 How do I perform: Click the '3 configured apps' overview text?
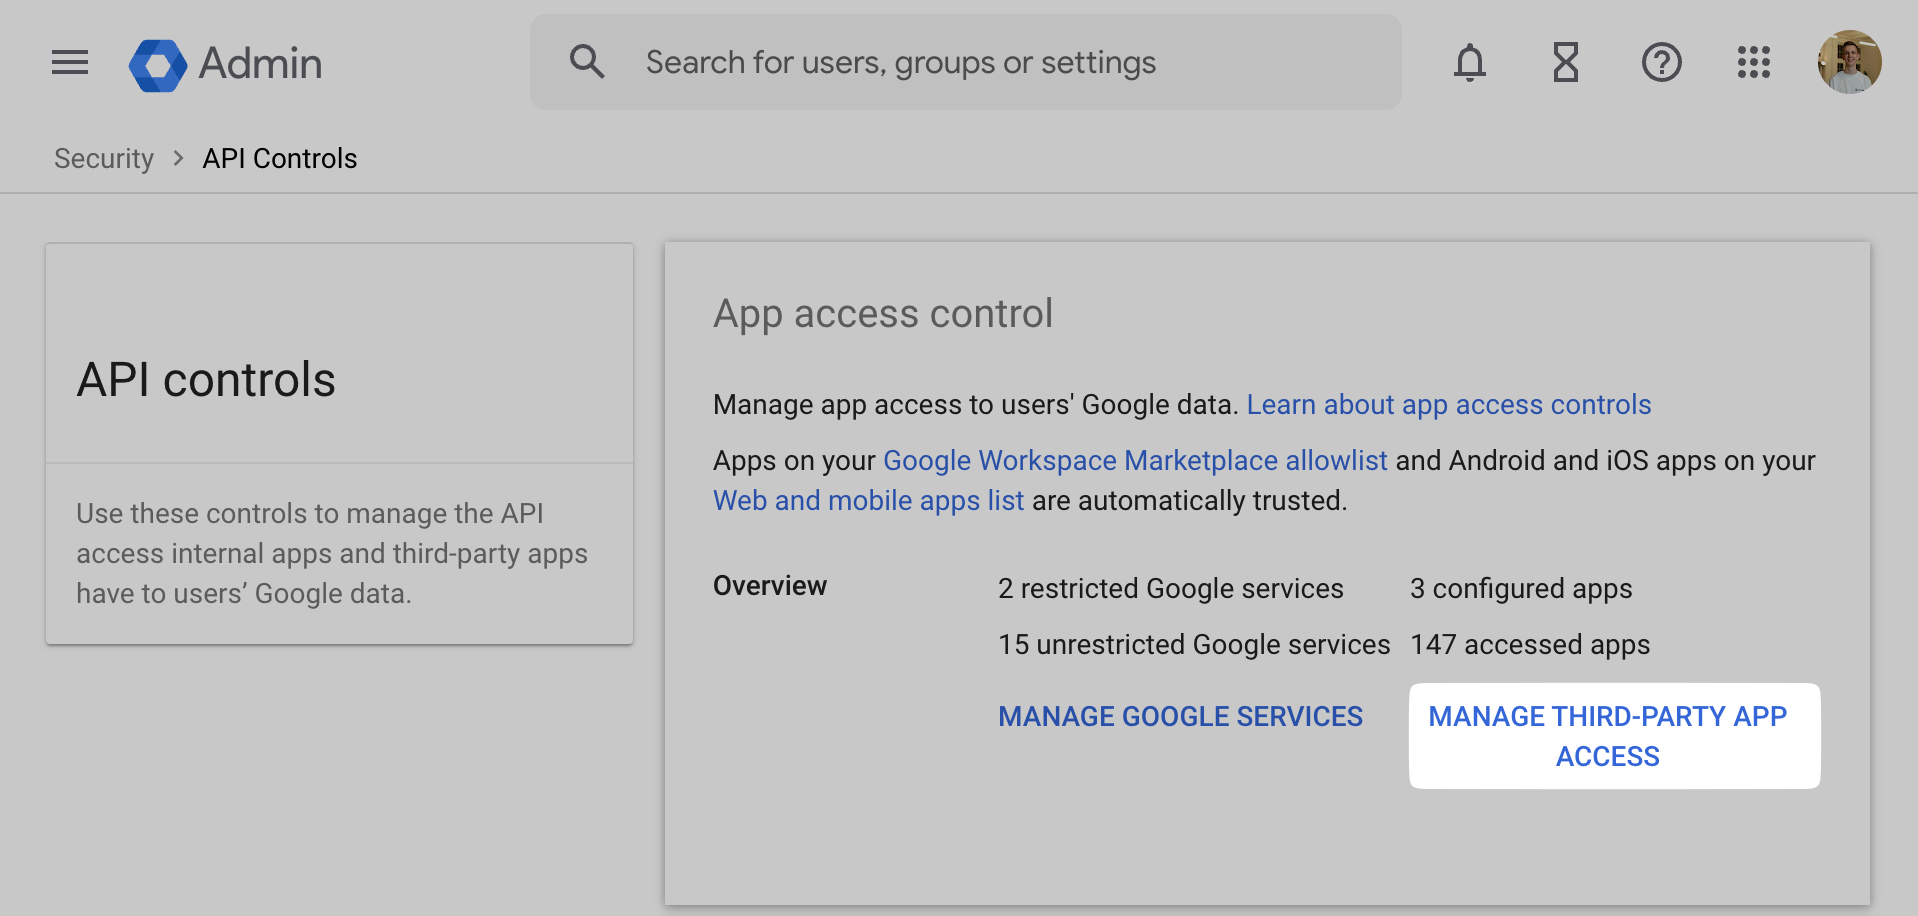coord(1521,589)
